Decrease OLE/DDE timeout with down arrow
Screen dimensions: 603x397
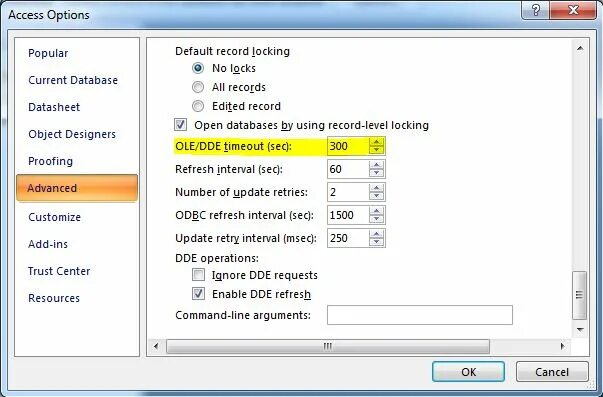(x=376, y=150)
